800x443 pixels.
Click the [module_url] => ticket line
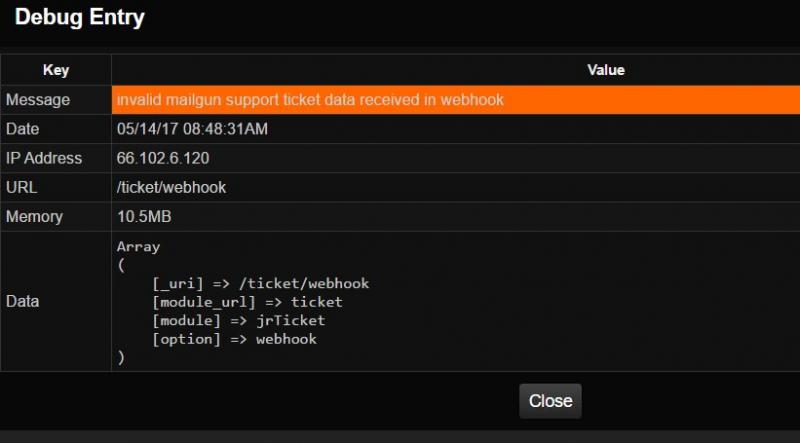(x=247, y=302)
